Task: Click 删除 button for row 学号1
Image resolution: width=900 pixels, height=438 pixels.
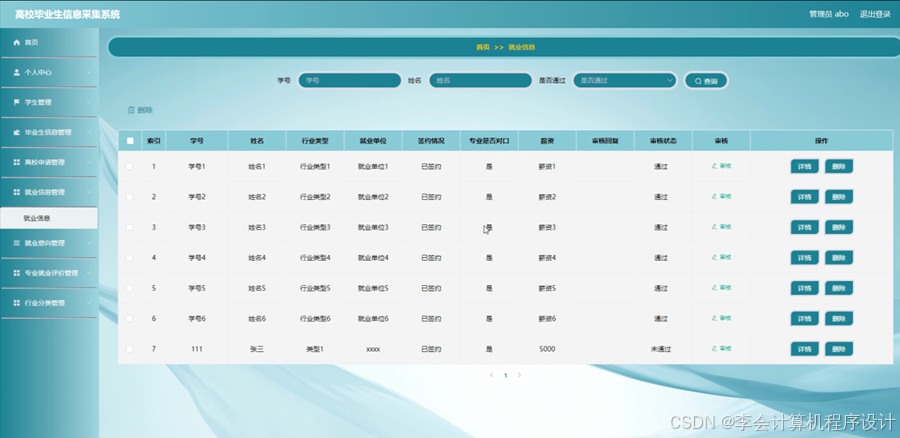Action: coord(839,166)
